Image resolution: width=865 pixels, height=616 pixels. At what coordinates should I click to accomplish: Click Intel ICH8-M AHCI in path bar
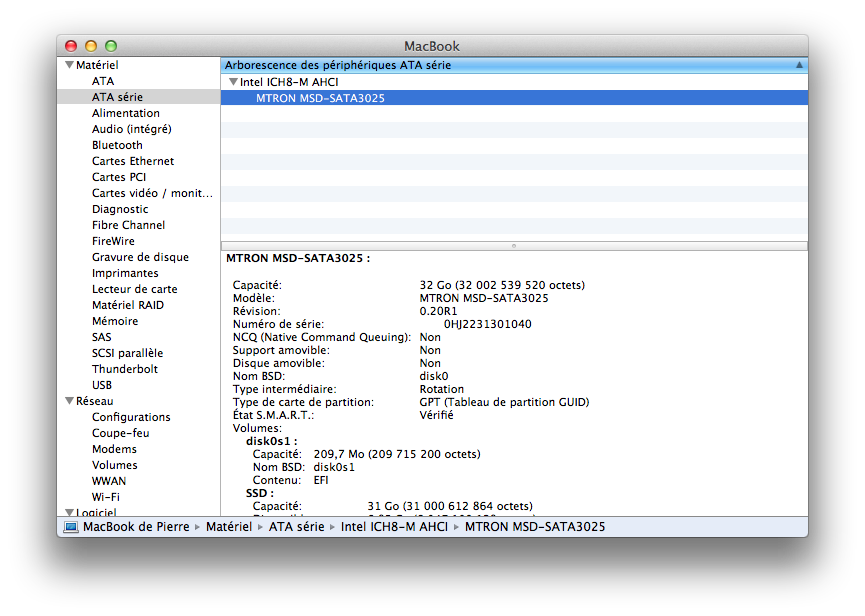(394, 527)
